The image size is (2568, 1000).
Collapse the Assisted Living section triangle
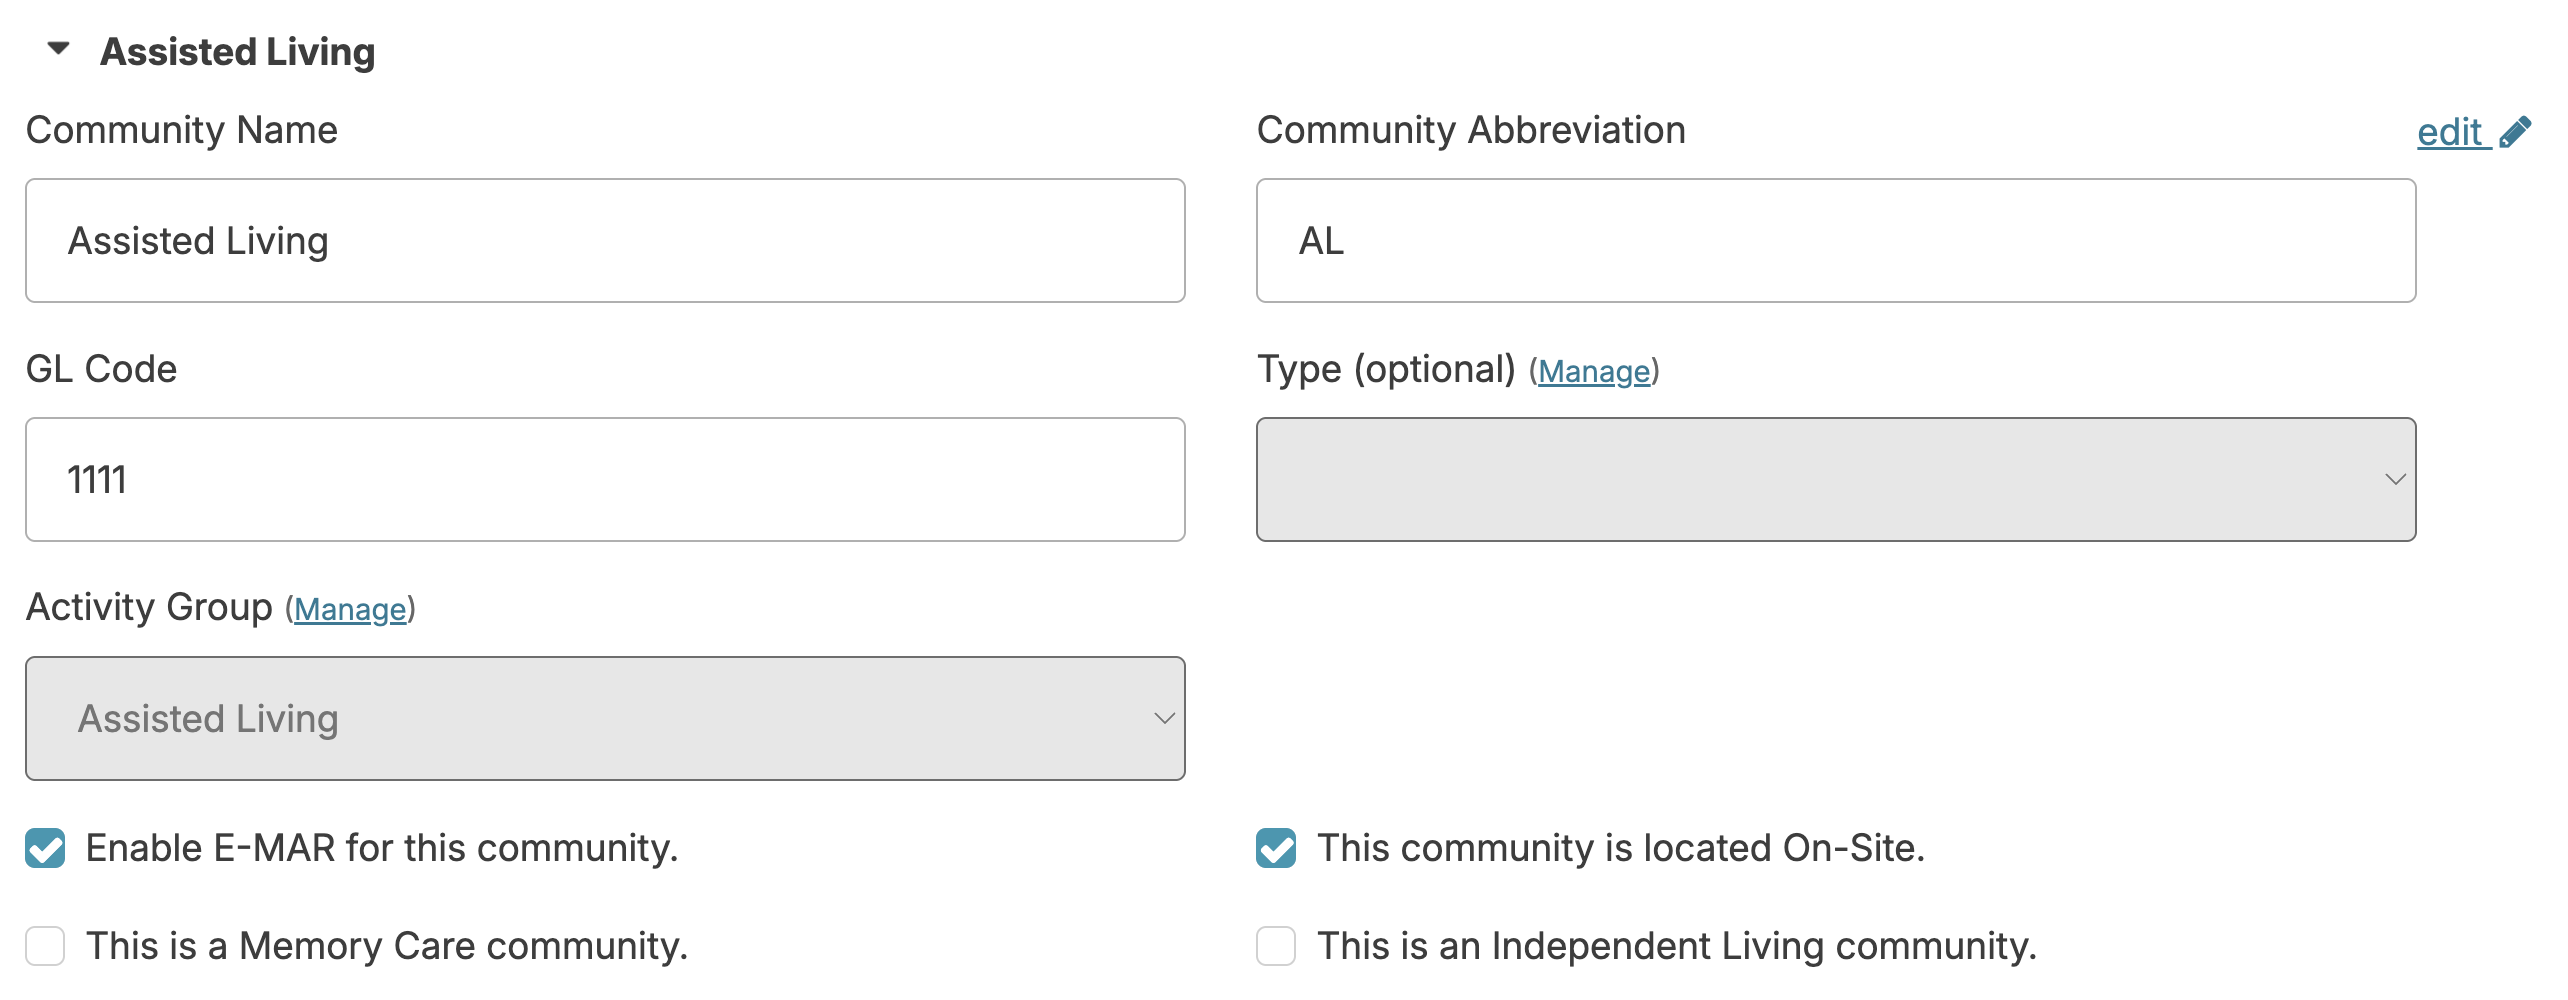(x=59, y=49)
